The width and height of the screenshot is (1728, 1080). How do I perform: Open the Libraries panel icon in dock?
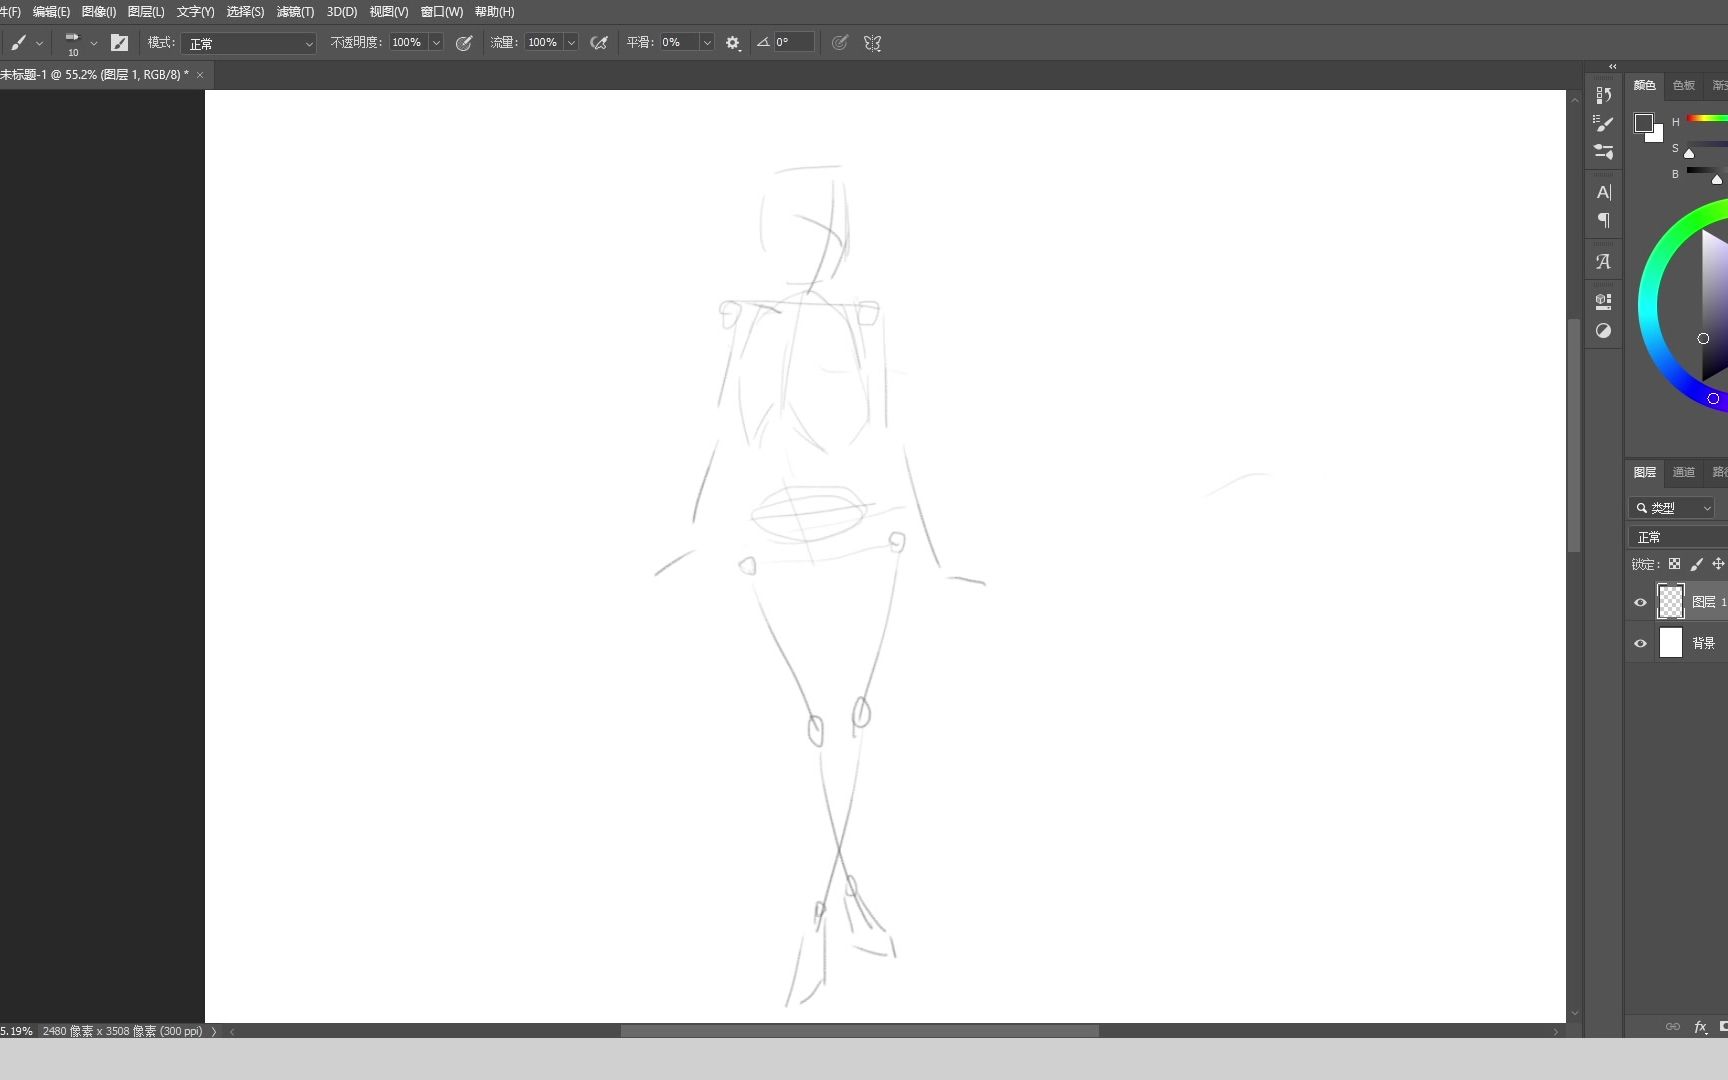[1603, 301]
